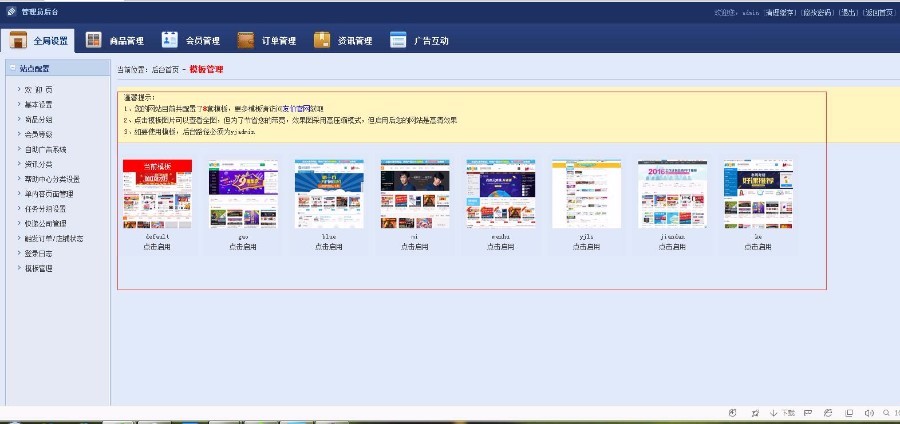Click the 全局设置 house icon
The width and height of the screenshot is (900, 424).
[18, 40]
